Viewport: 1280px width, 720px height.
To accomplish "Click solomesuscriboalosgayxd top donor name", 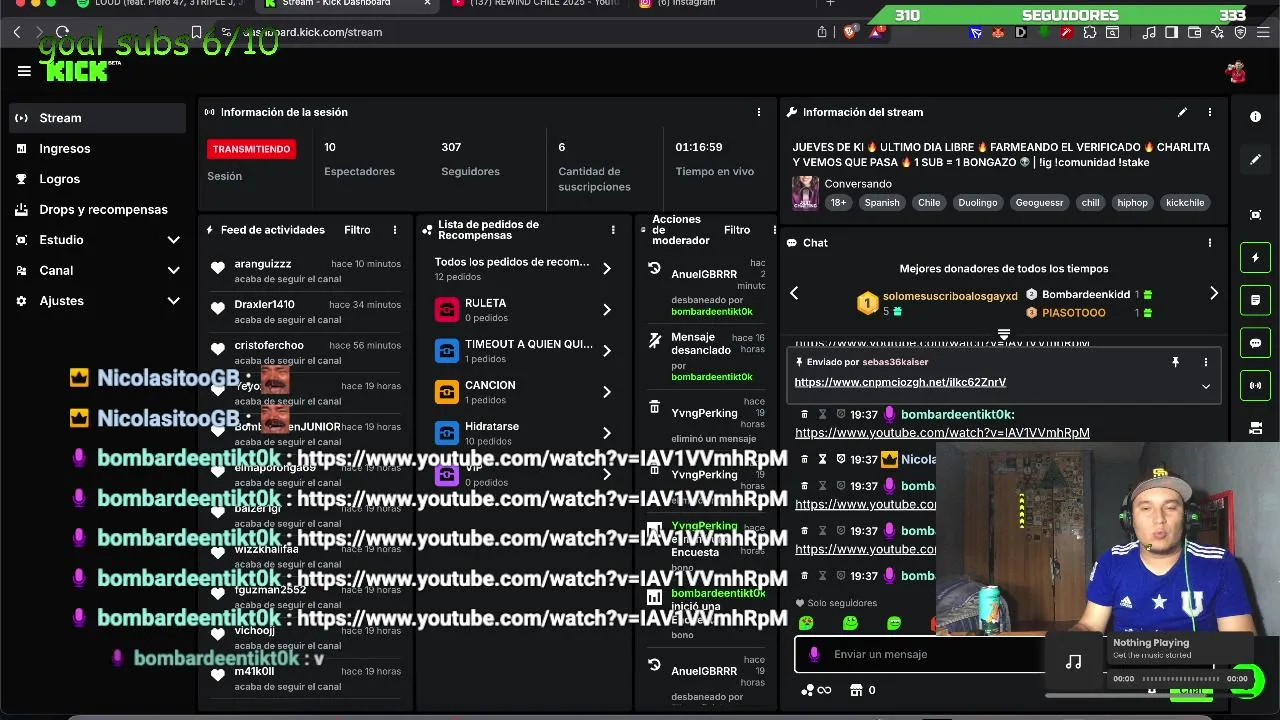I will point(950,296).
